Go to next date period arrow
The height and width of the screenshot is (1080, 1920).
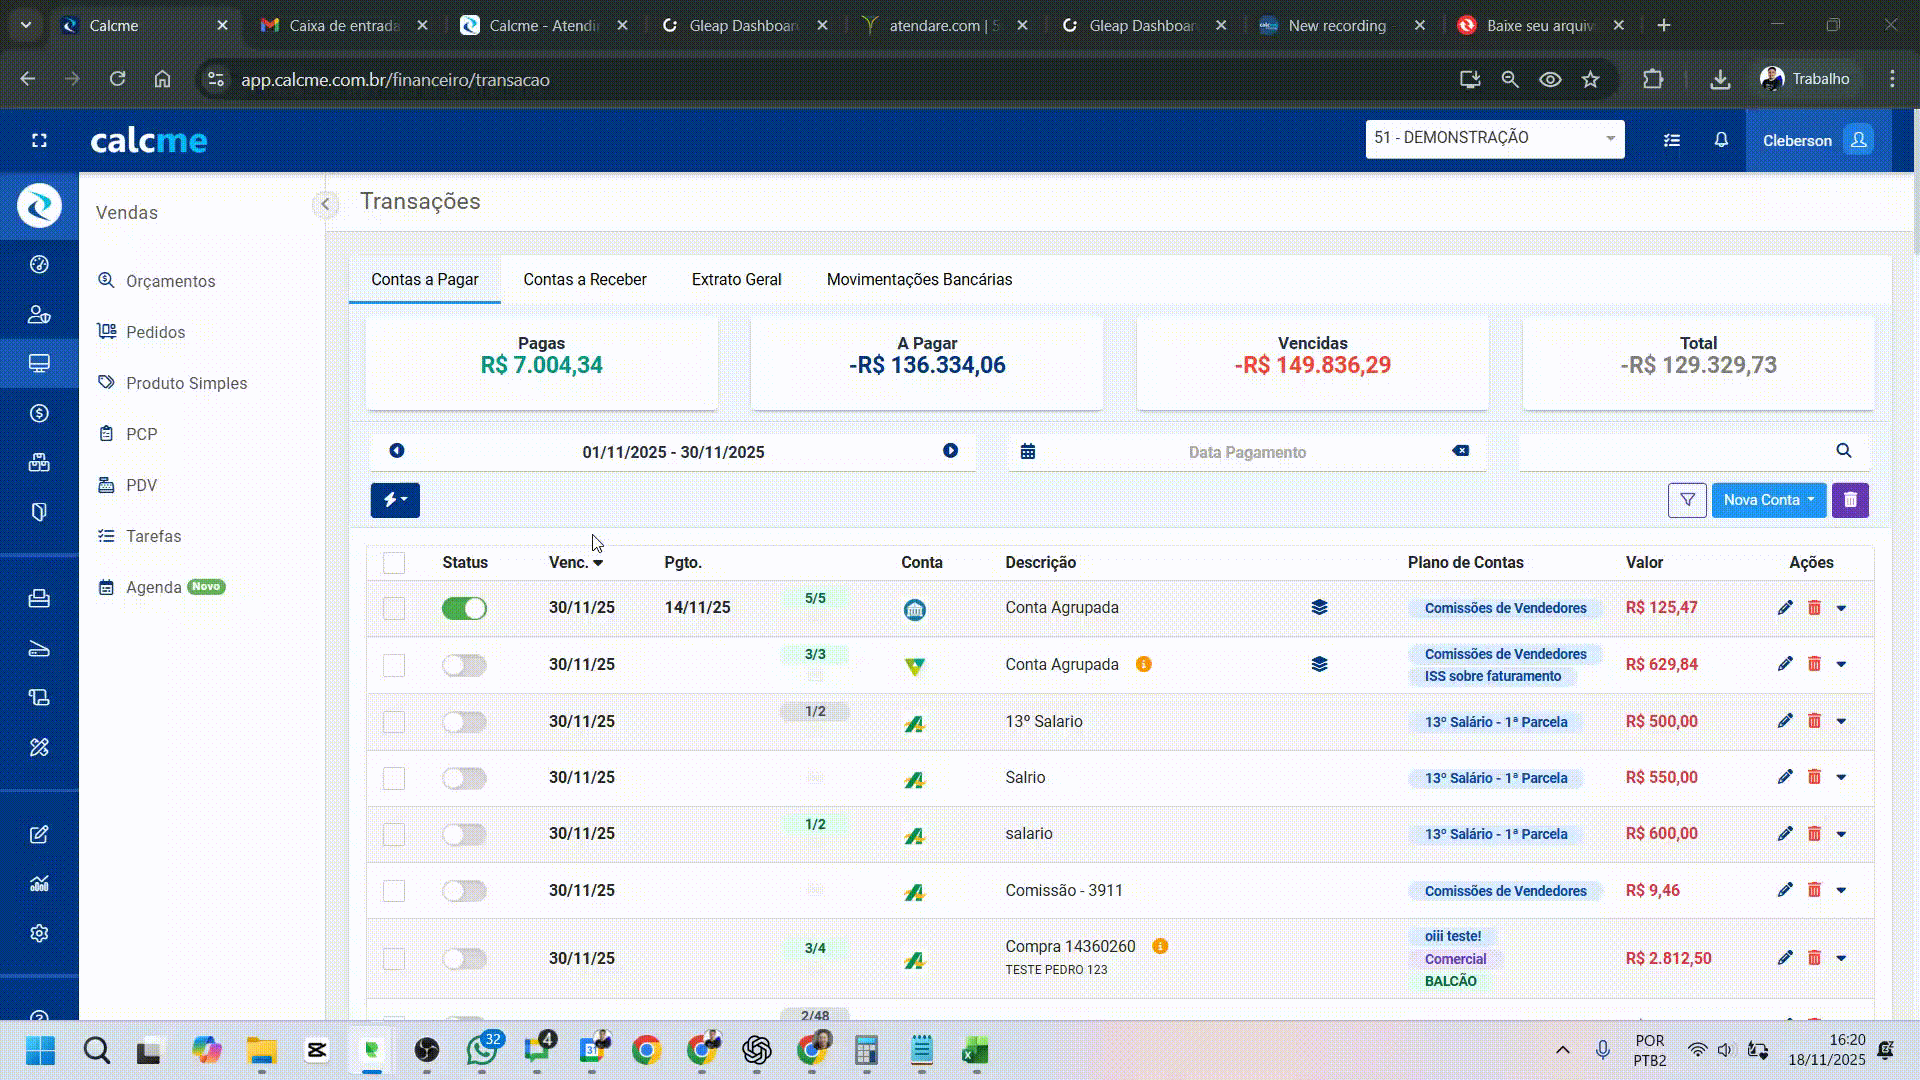point(950,451)
